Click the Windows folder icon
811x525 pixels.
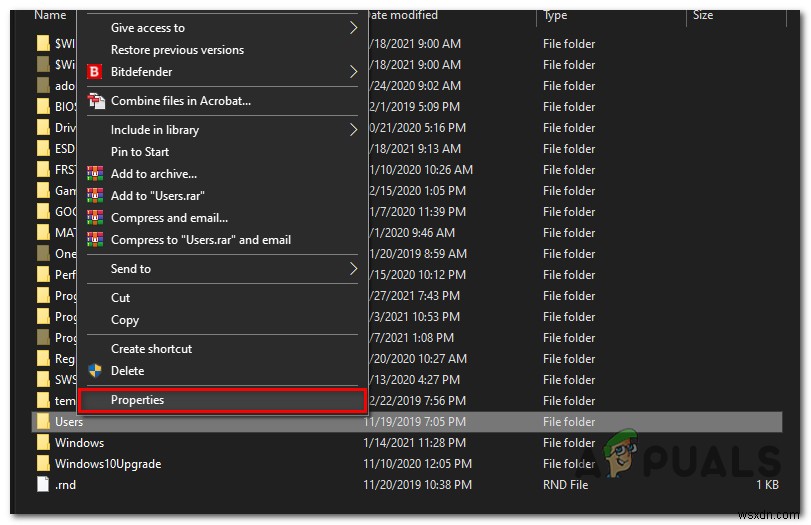43,443
